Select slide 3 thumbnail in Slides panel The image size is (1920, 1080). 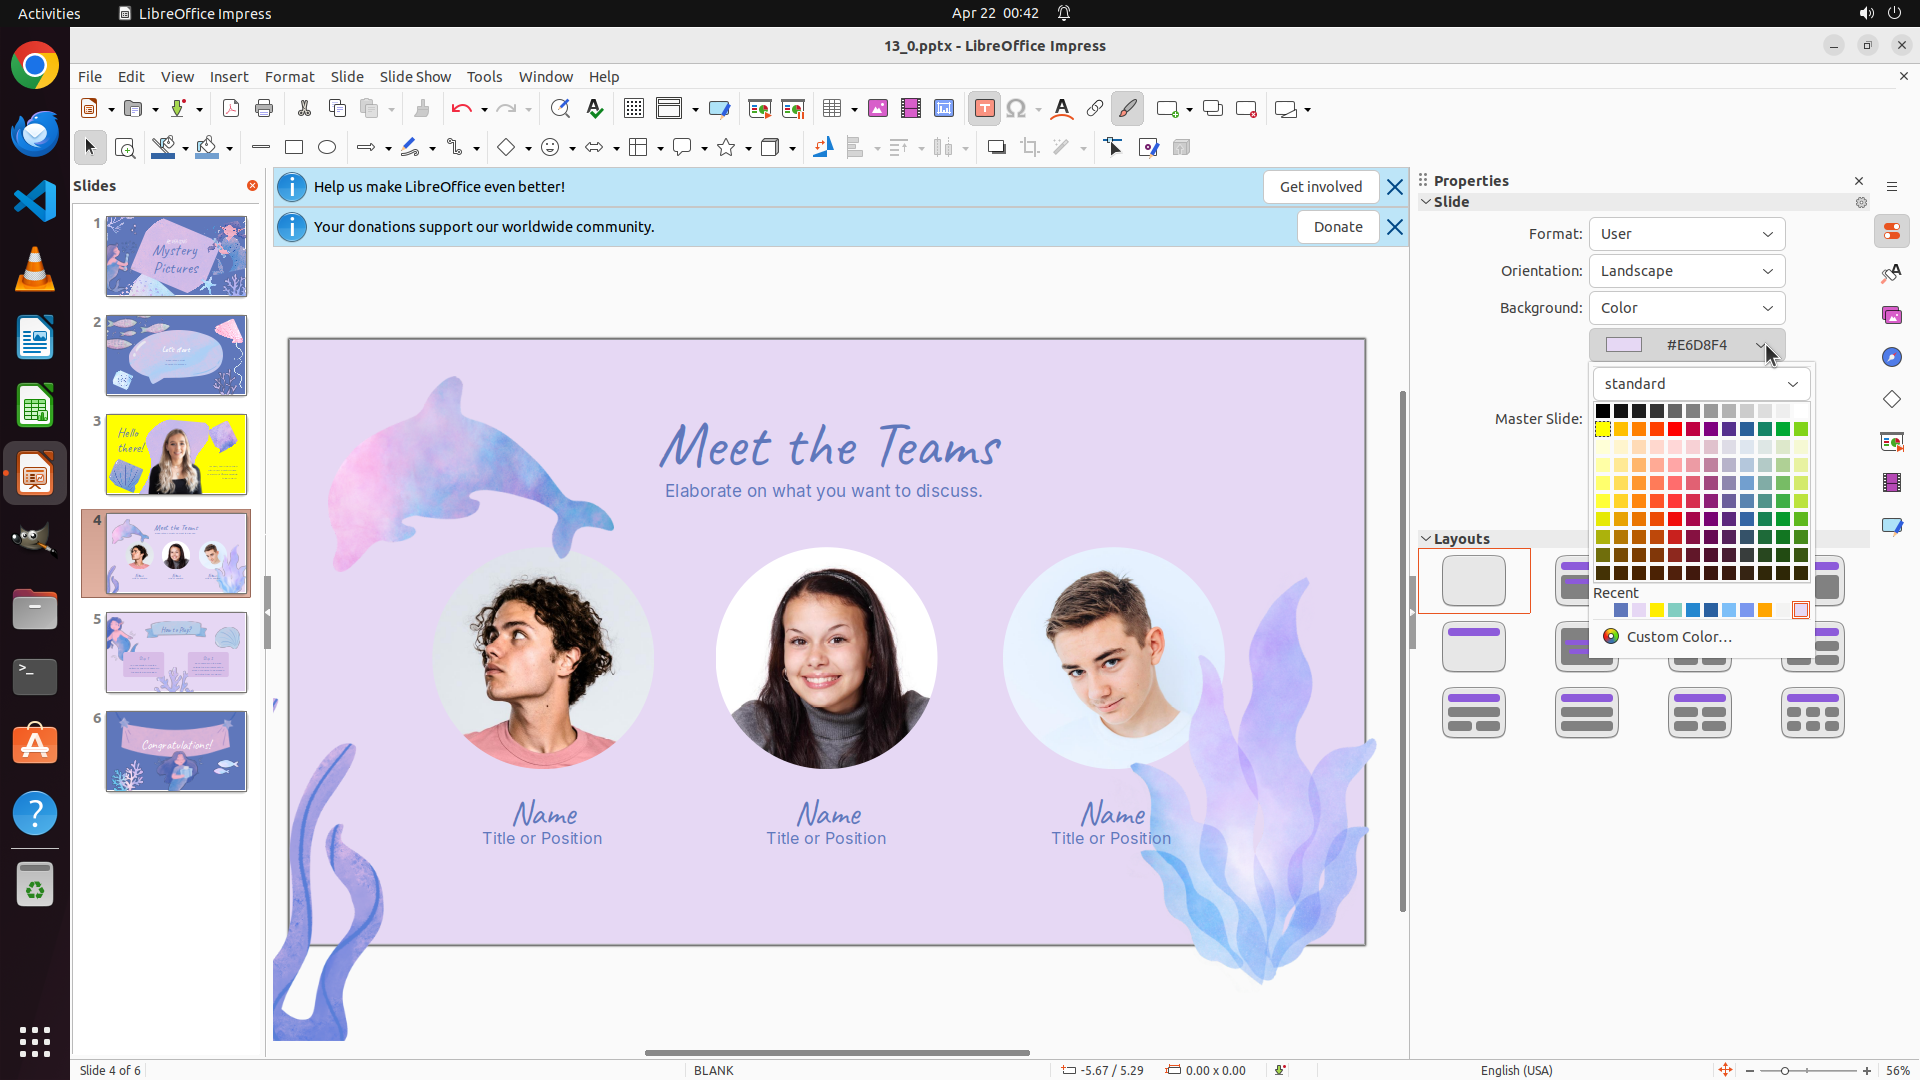pyautogui.click(x=177, y=455)
